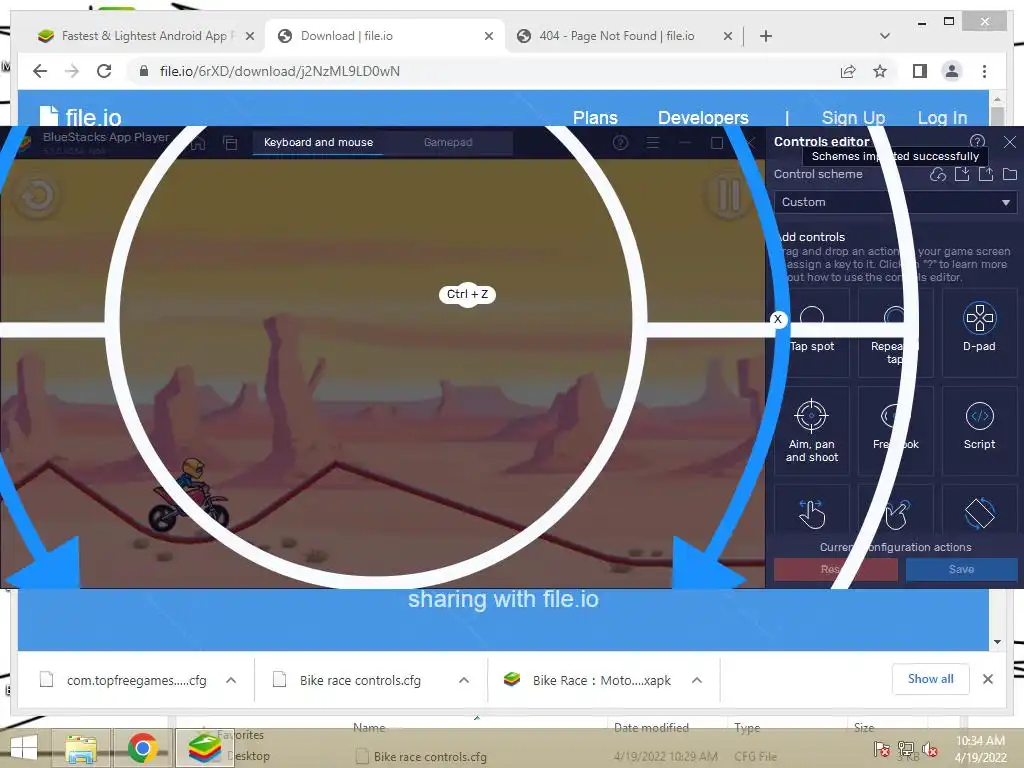Open the Custom control scheme dropdown
This screenshot has height=768, width=1024.
[895, 202]
